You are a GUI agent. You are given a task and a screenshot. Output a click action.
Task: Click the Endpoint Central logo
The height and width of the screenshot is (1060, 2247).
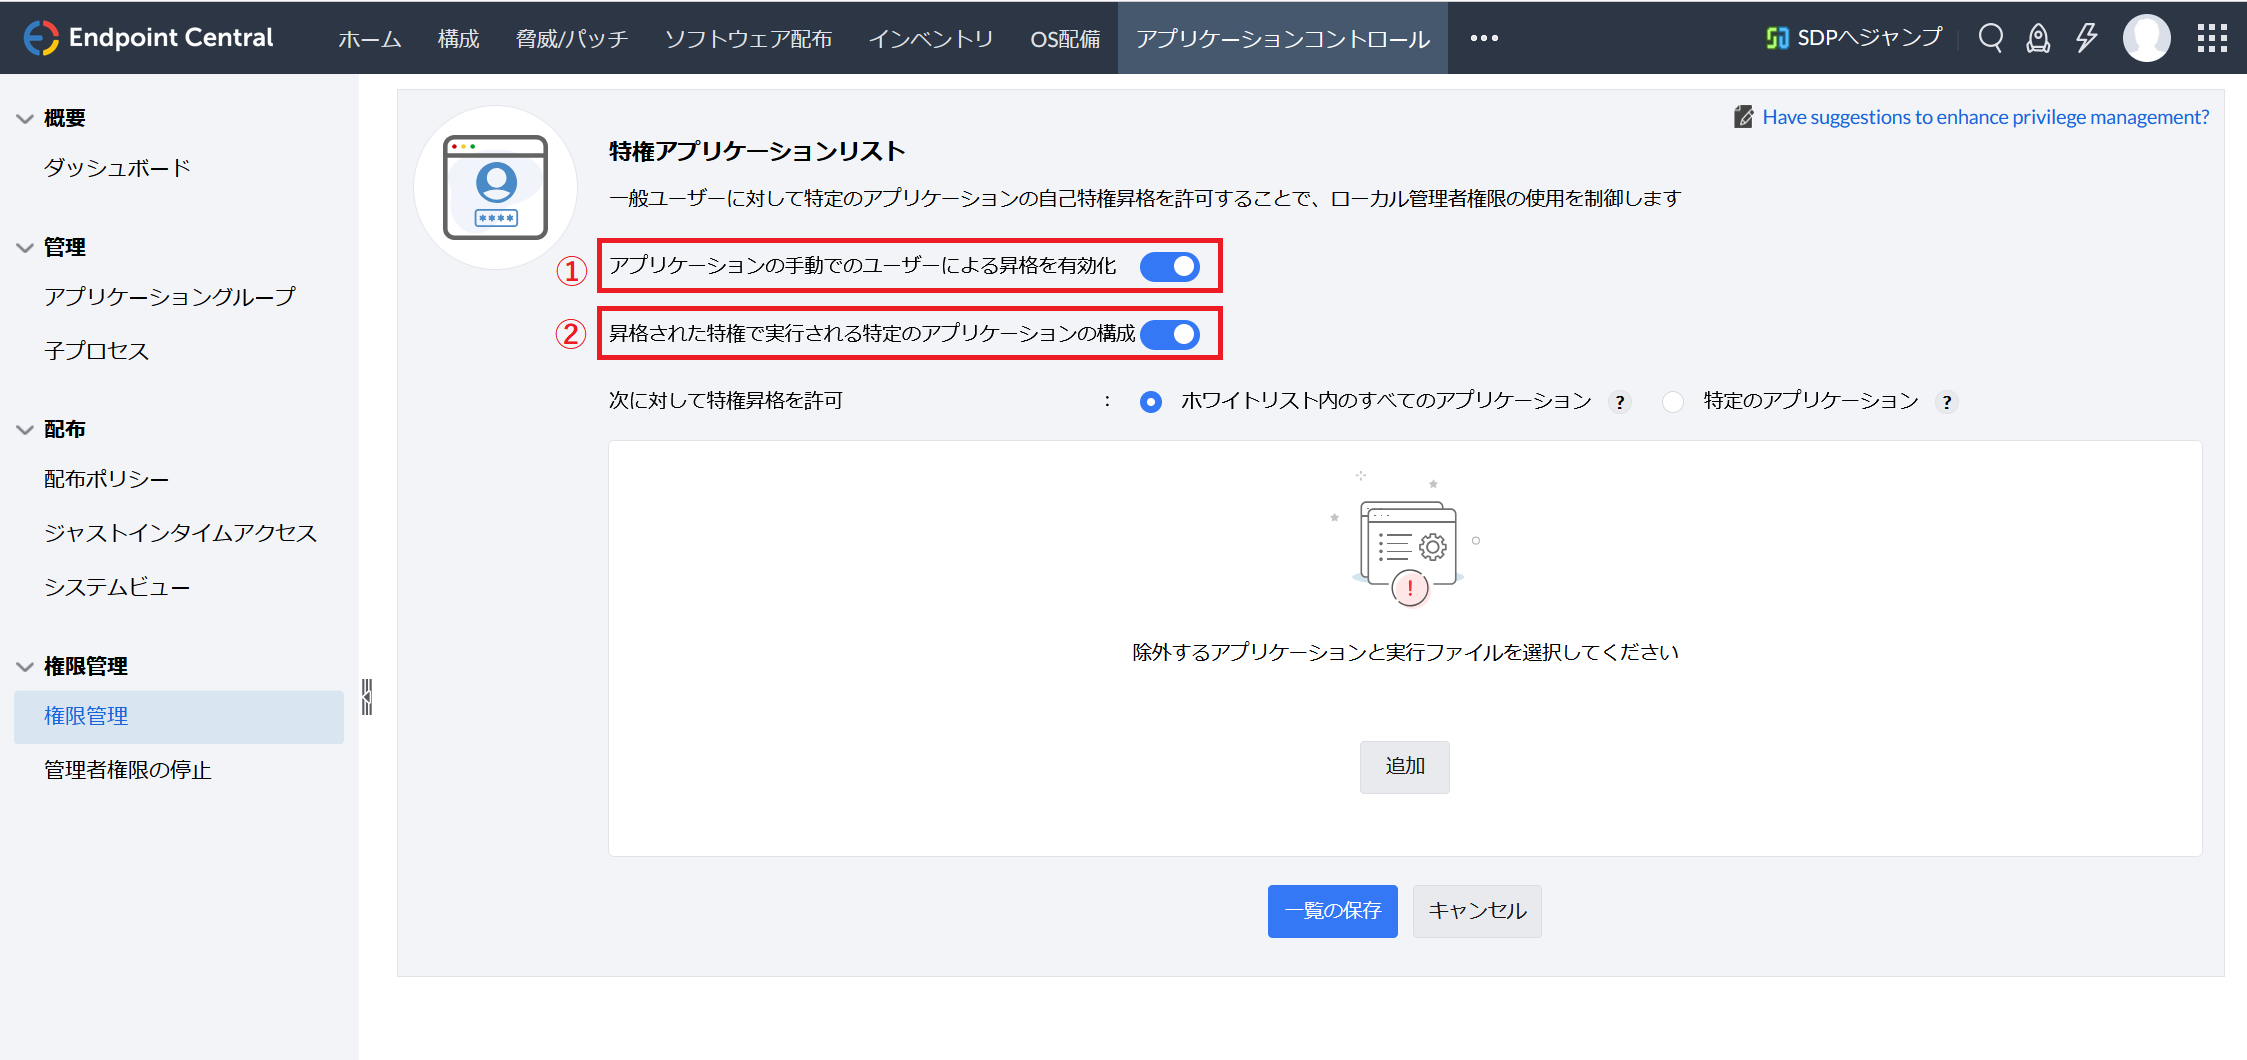[x=148, y=38]
